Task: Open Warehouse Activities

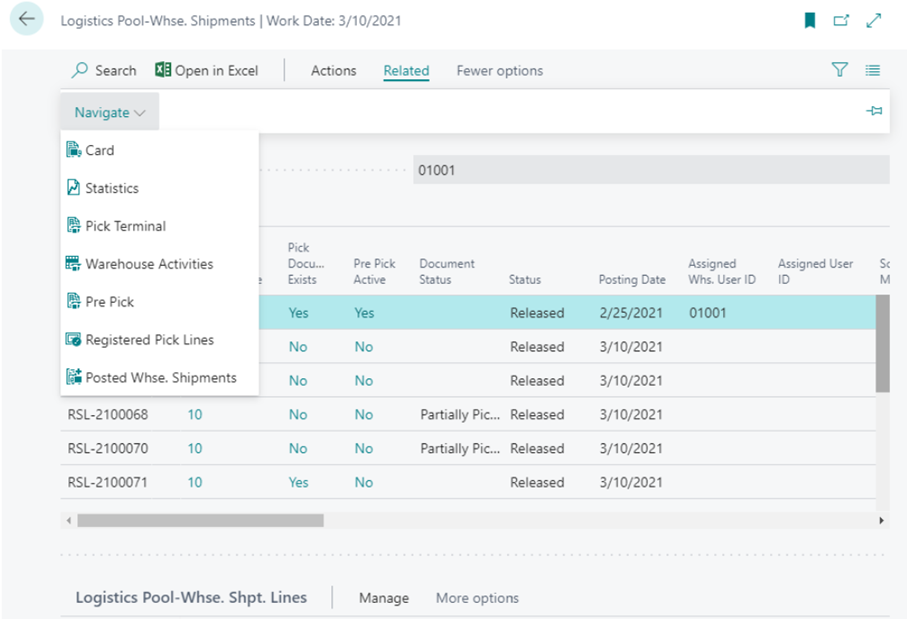Action: (149, 264)
